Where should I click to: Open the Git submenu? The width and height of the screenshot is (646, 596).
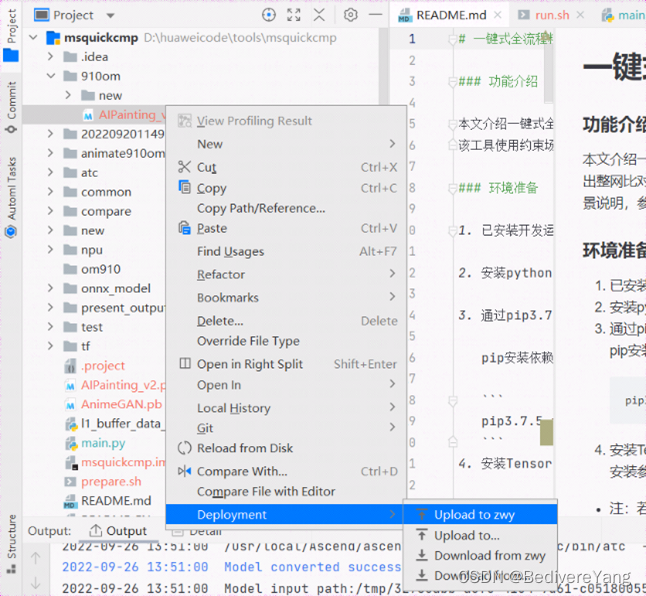(x=286, y=428)
